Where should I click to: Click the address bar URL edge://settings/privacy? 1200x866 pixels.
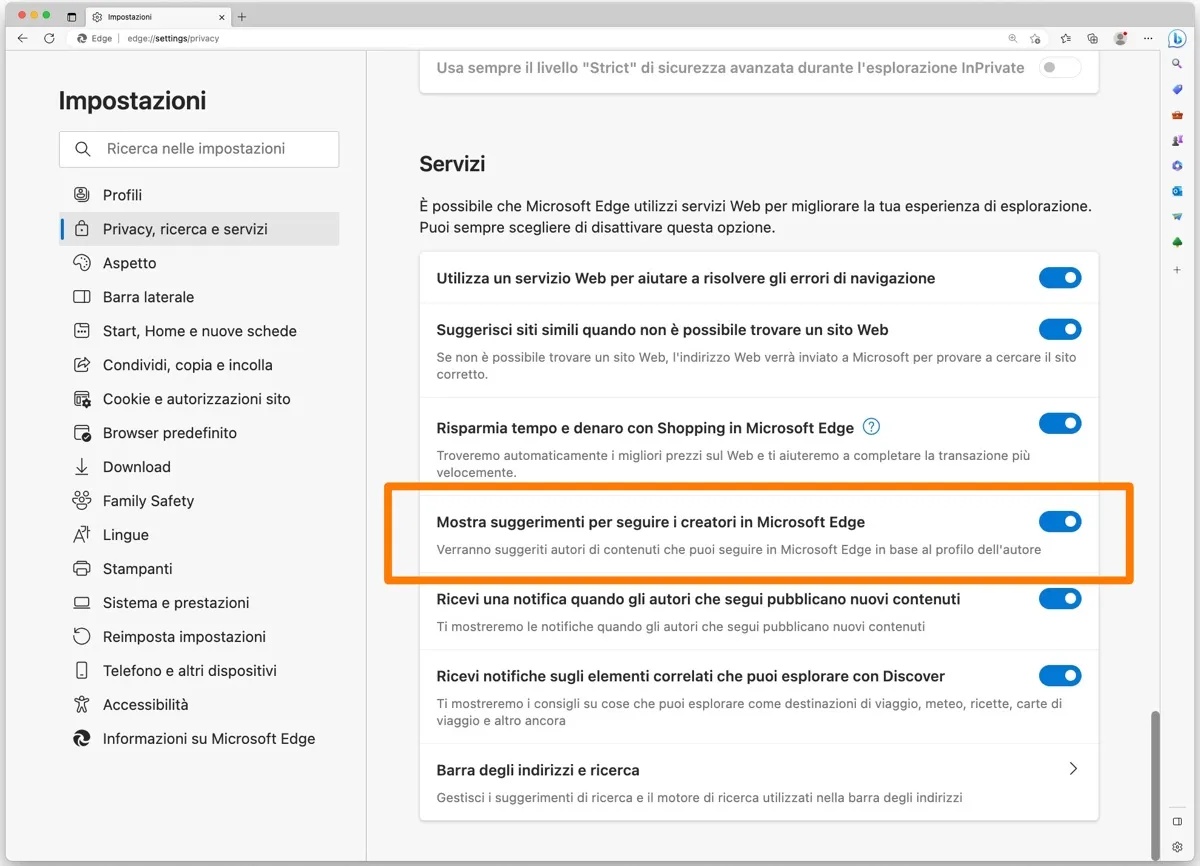point(173,39)
